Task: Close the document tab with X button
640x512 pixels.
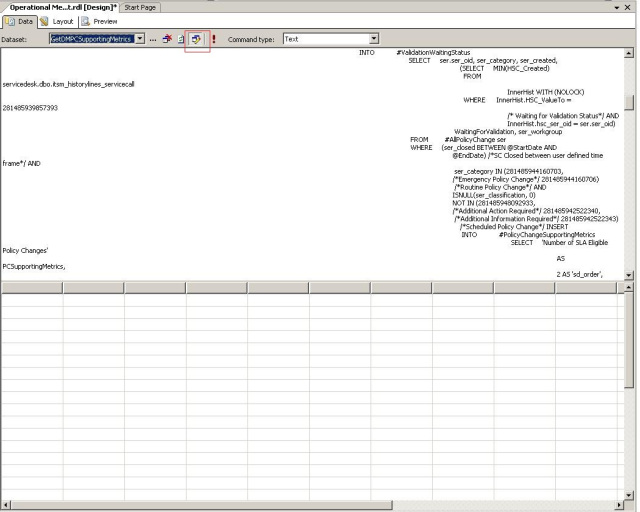Action: [628, 7]
